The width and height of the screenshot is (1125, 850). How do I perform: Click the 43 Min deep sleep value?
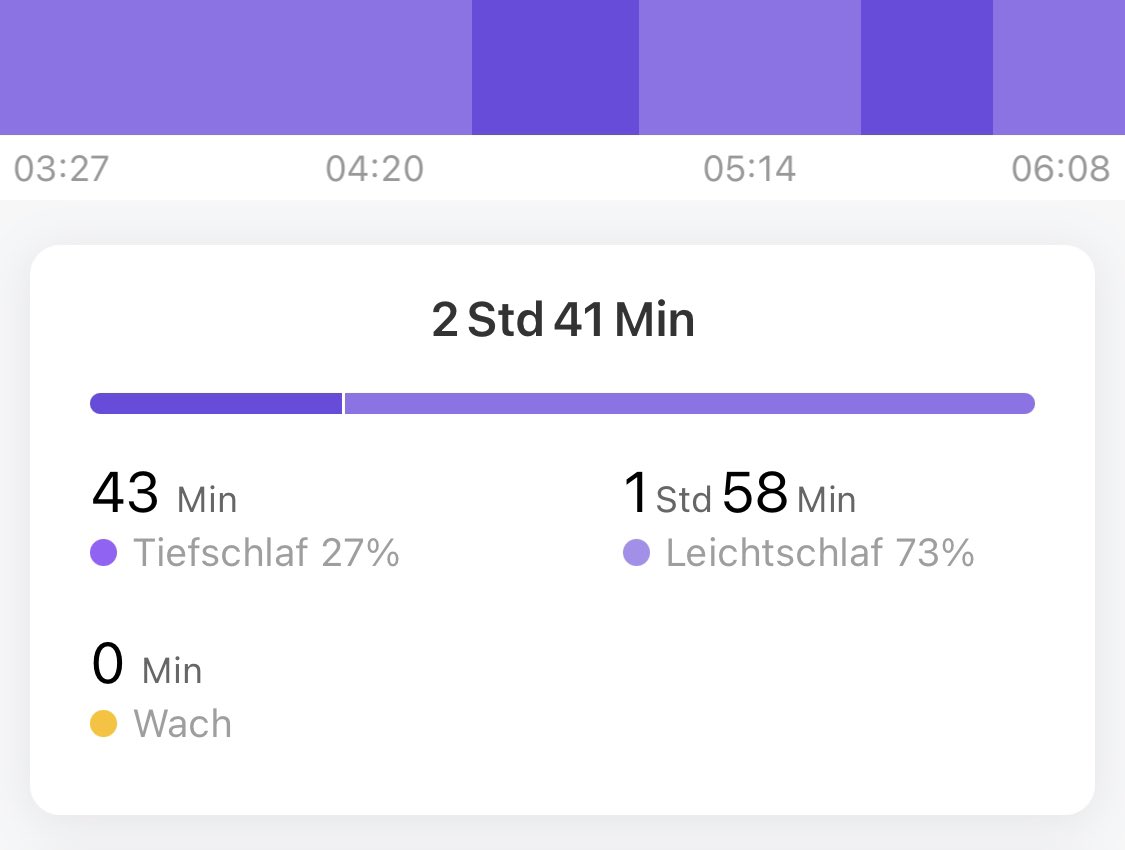[164, 495]
